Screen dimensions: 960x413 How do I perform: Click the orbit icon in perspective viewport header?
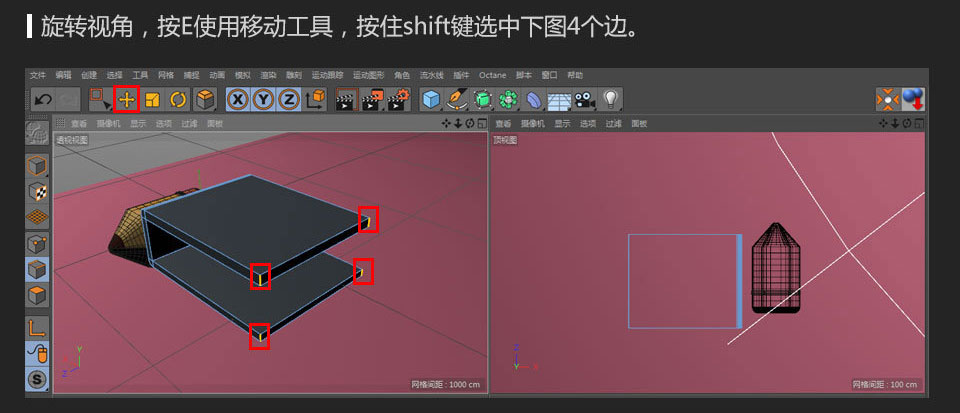click(470, 124)
